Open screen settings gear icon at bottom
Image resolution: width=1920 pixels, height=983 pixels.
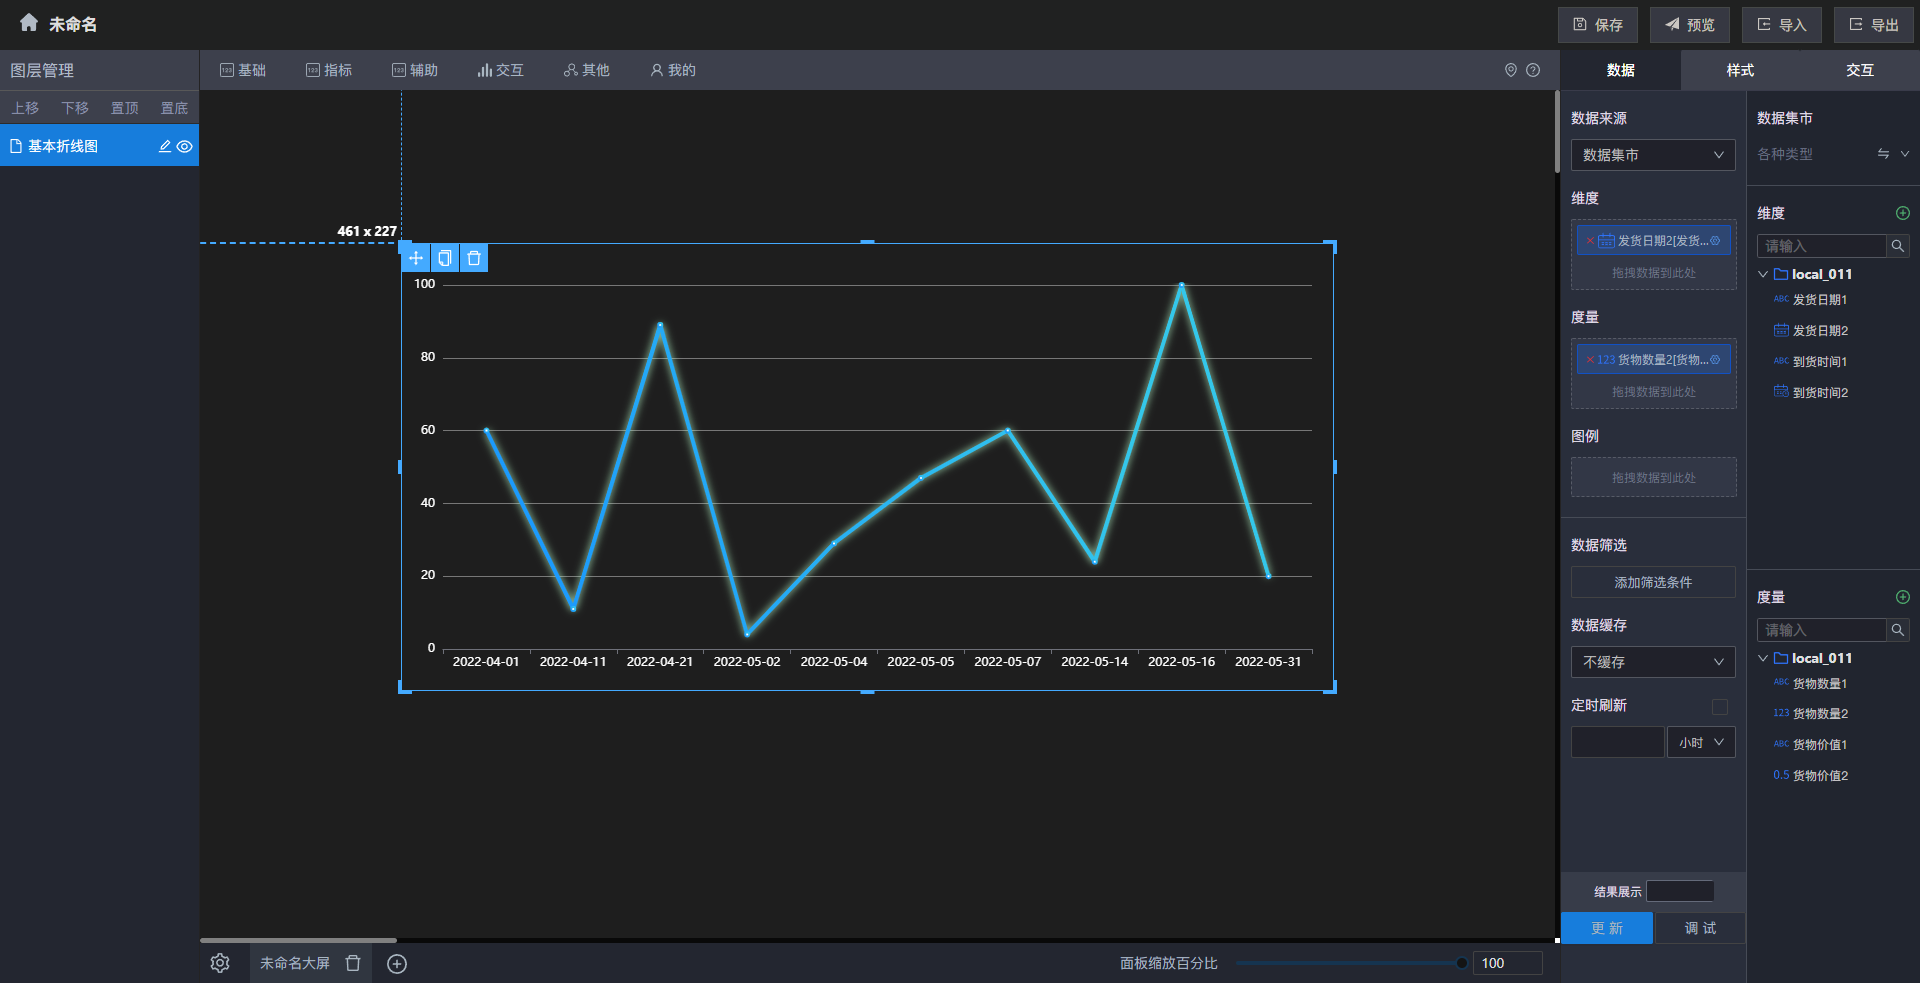point(220,963)
